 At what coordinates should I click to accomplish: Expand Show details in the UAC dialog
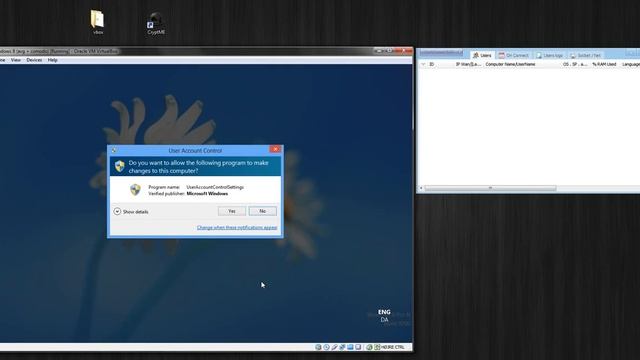pos(131,212)
